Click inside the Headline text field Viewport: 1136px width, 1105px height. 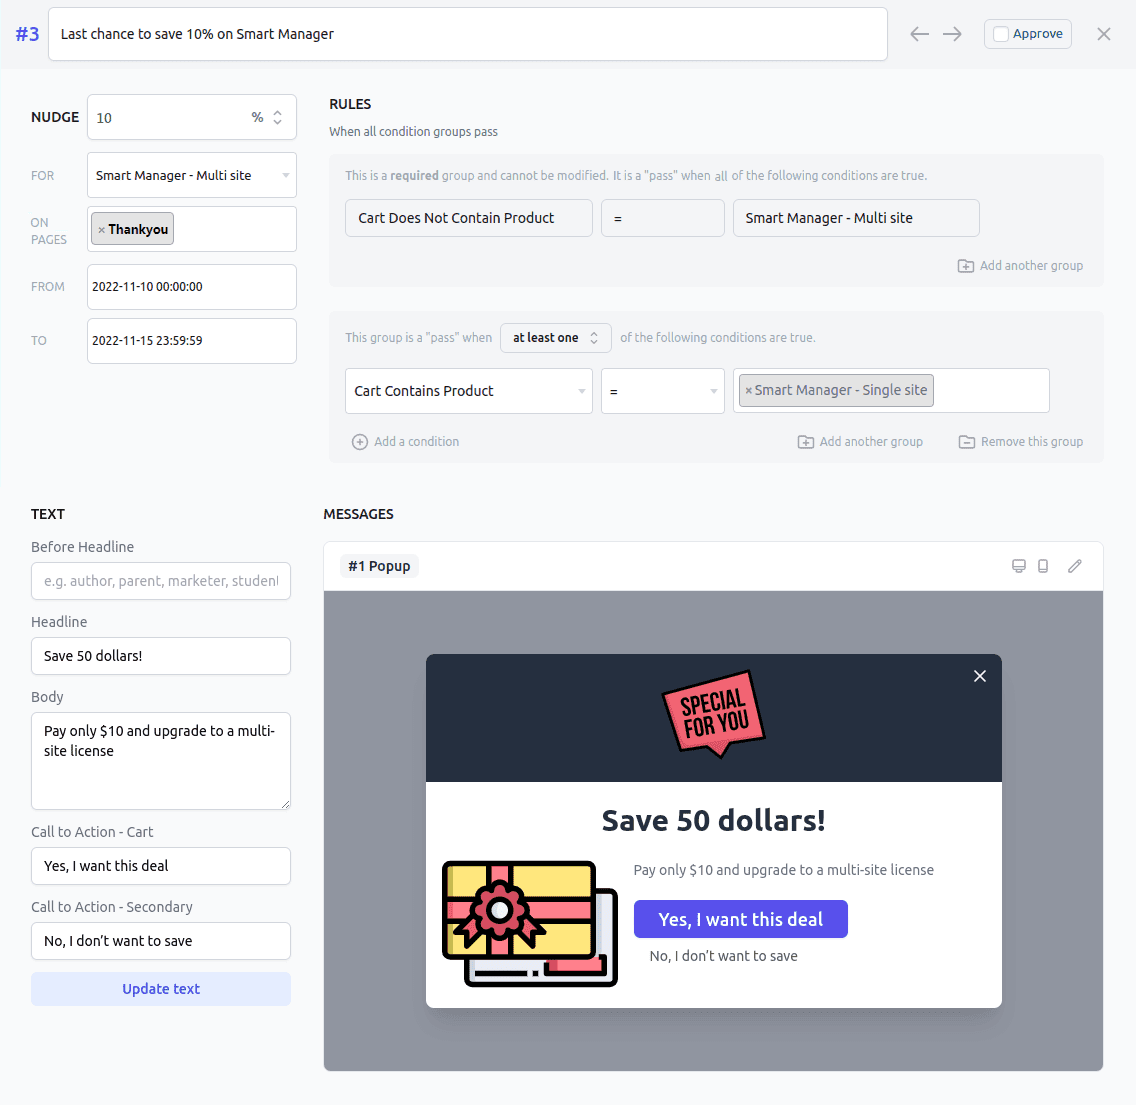pos(160,656)
